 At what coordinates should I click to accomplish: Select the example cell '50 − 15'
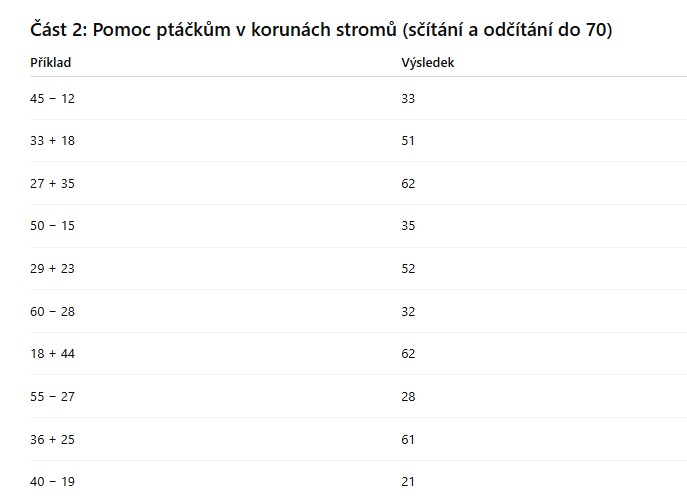click(53, 226)
